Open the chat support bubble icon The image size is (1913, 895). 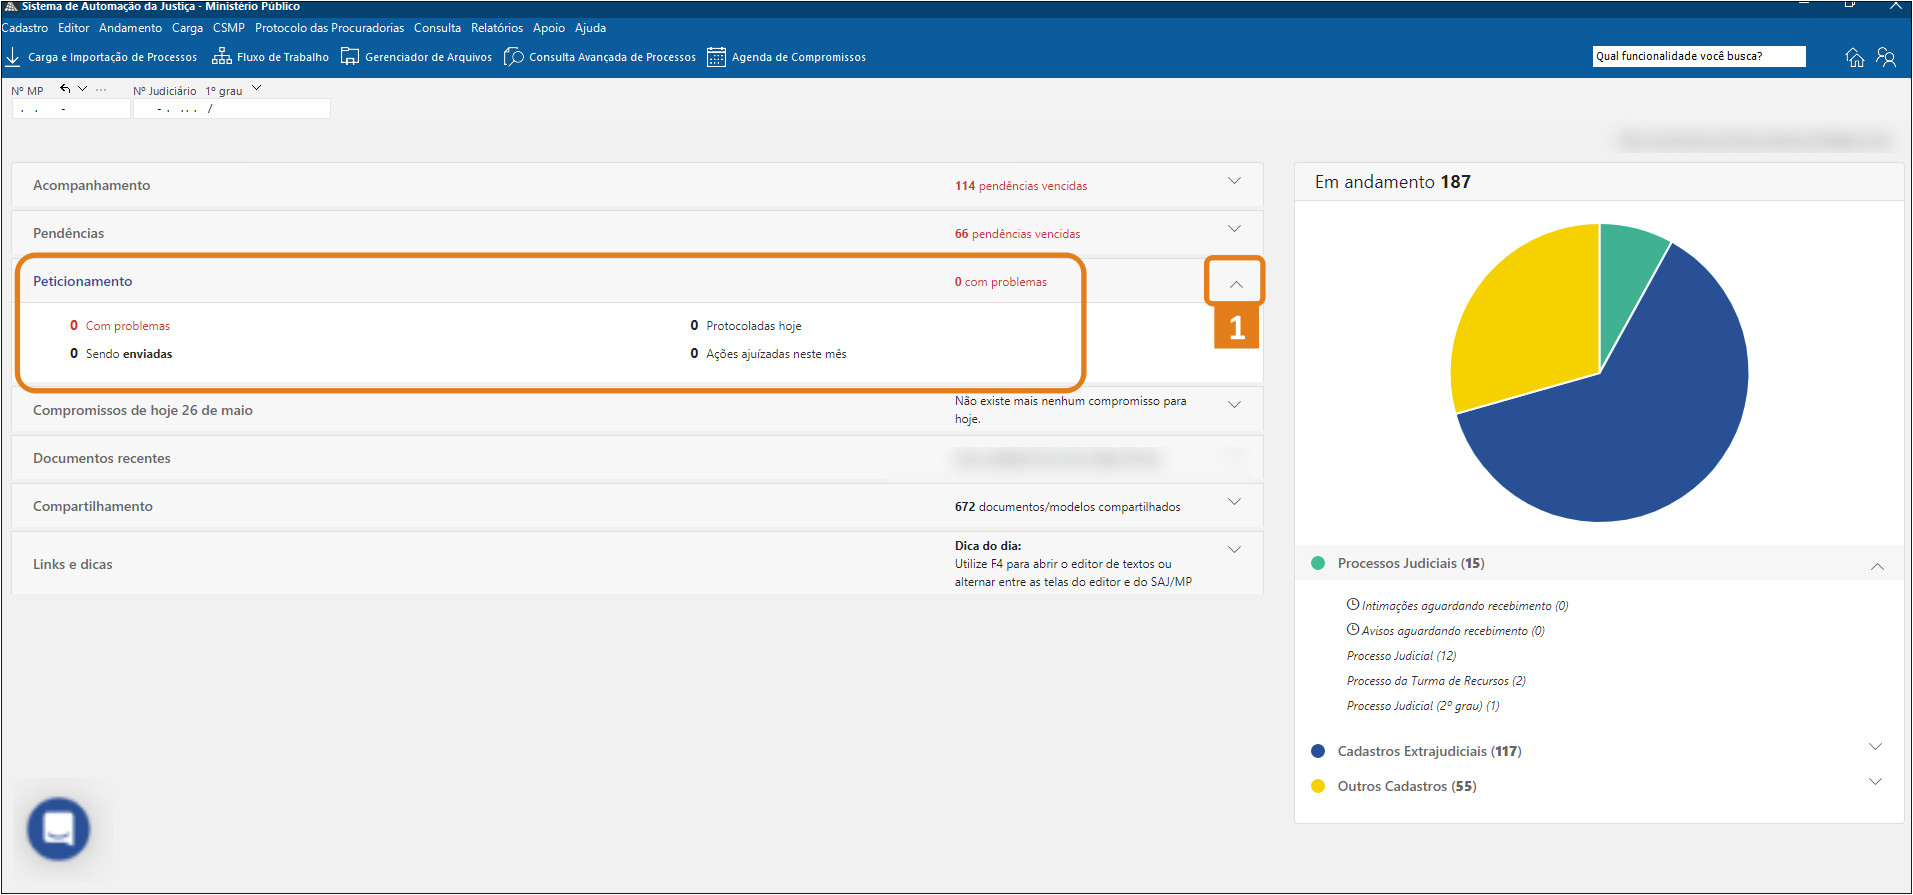[x=59, y=828]
